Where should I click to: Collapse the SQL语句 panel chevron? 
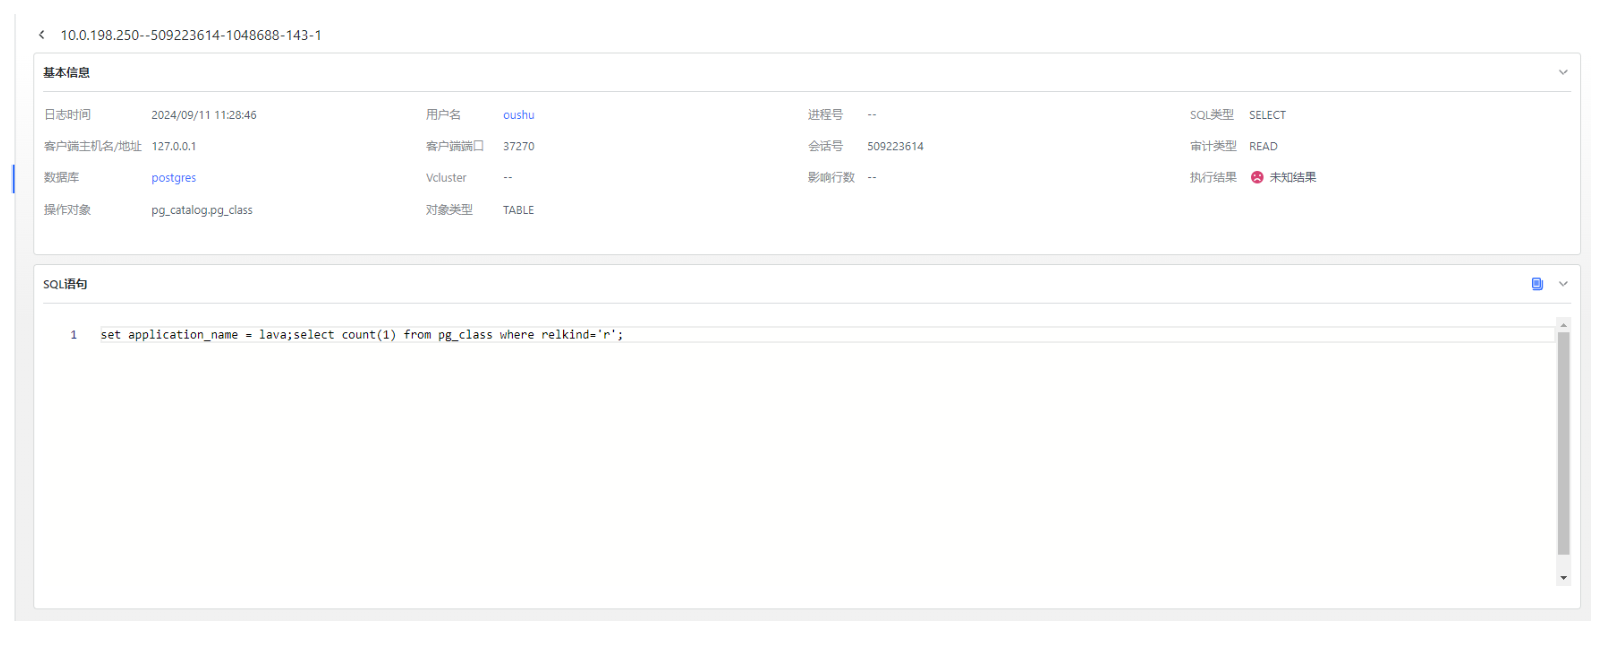pos(1563,284)
